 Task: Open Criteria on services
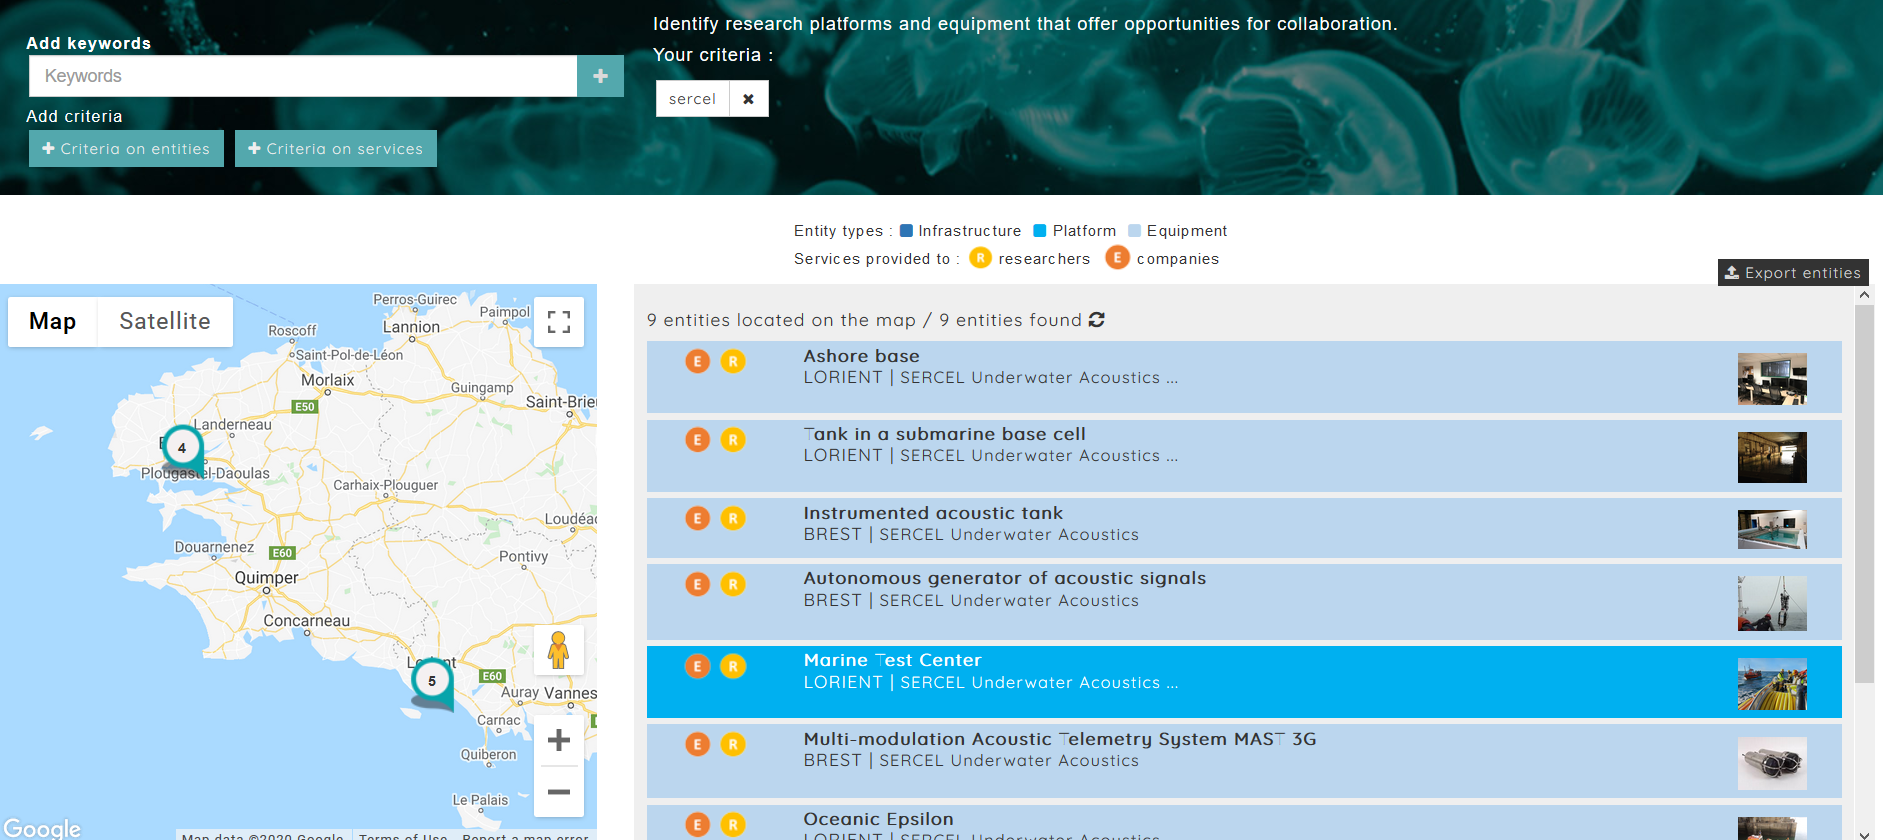tap(336, 149)
